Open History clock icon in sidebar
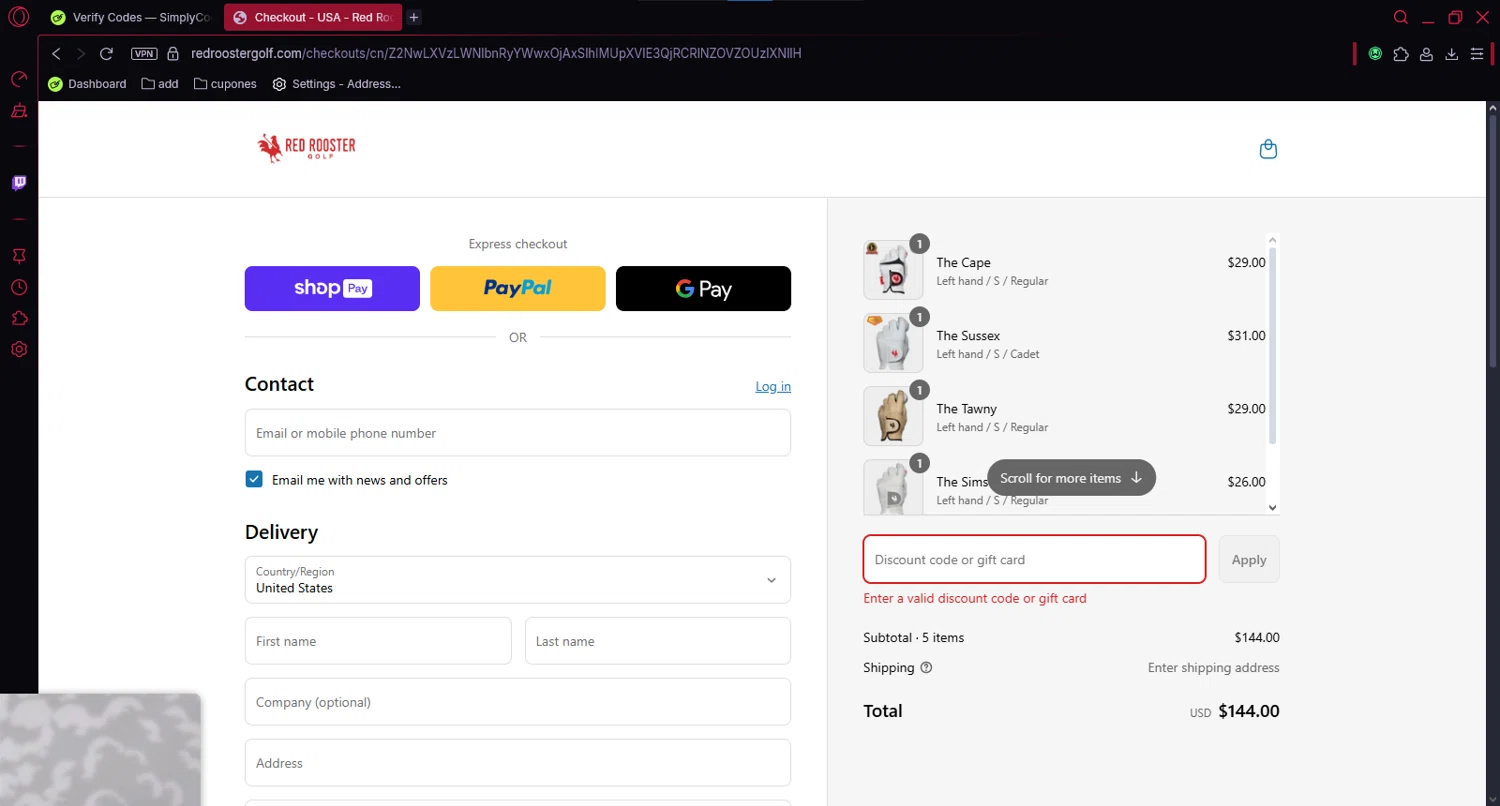1500x806 pixels. (x=19, y=287)
